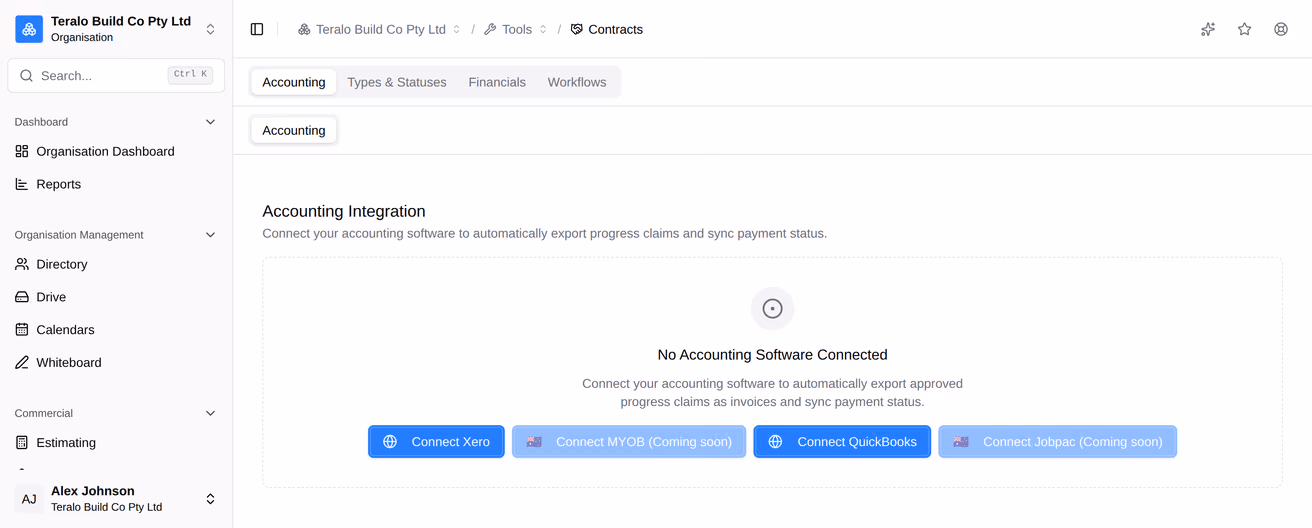The image size is (1312, 528).
Task: Collapse the Commercial sidebar section
Action: tap(210, 413)
